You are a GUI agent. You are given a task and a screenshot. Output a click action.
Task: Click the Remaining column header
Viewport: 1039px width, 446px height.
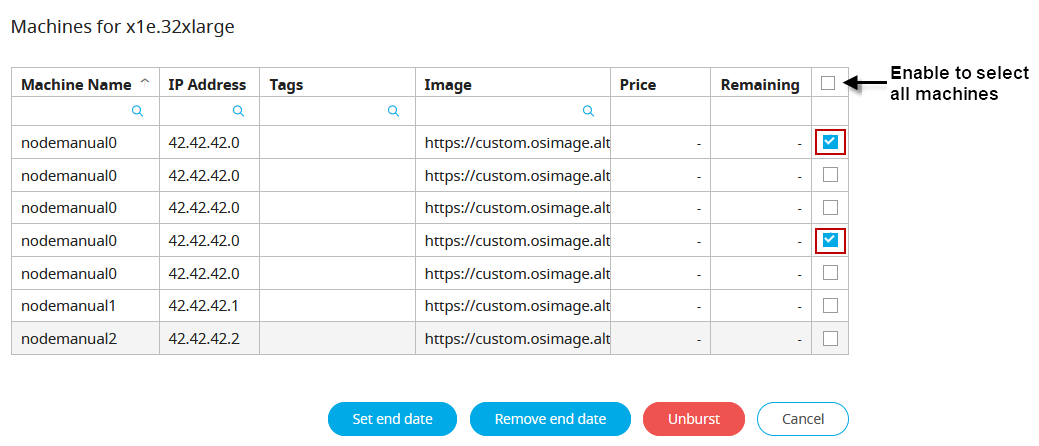click(x=760, y=84)
